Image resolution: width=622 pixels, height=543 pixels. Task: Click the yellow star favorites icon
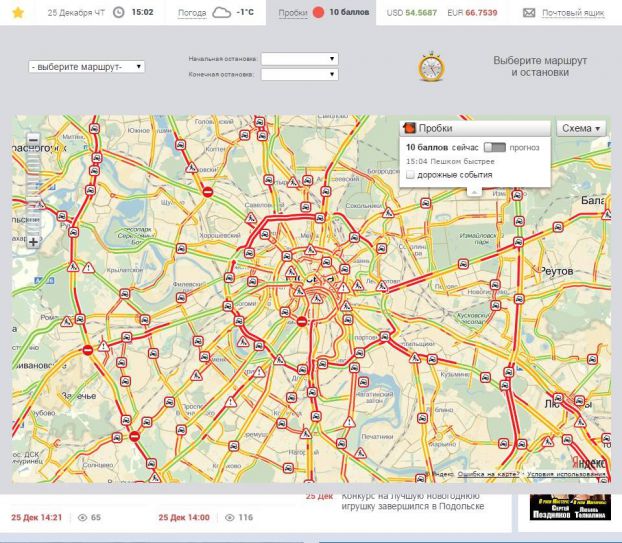pos(18,13)
